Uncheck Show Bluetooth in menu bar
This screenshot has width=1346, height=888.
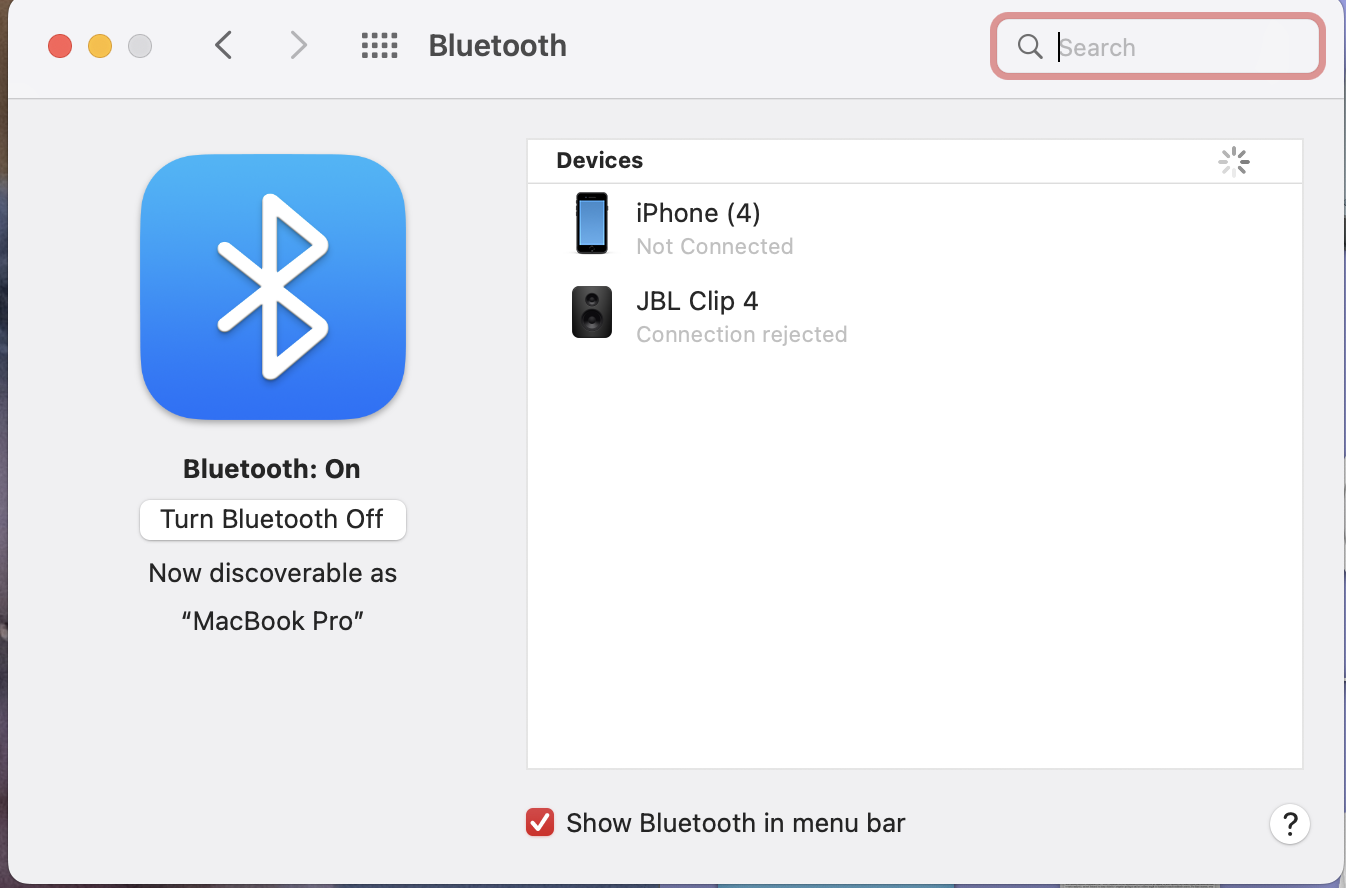(540, 823)
